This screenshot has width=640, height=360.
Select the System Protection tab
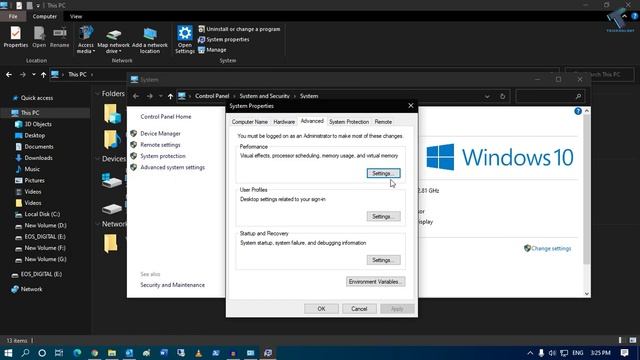(x=349, y=122)
